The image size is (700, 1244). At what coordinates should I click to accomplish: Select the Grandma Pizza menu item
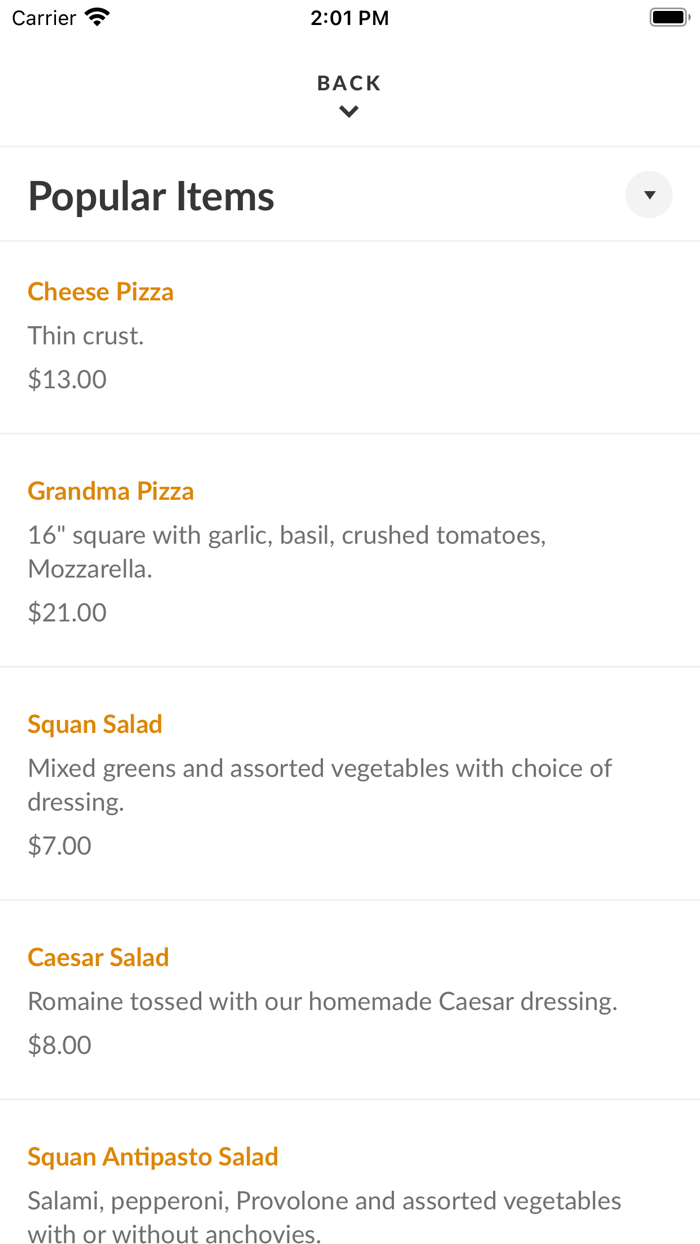(x=110, y=491)
